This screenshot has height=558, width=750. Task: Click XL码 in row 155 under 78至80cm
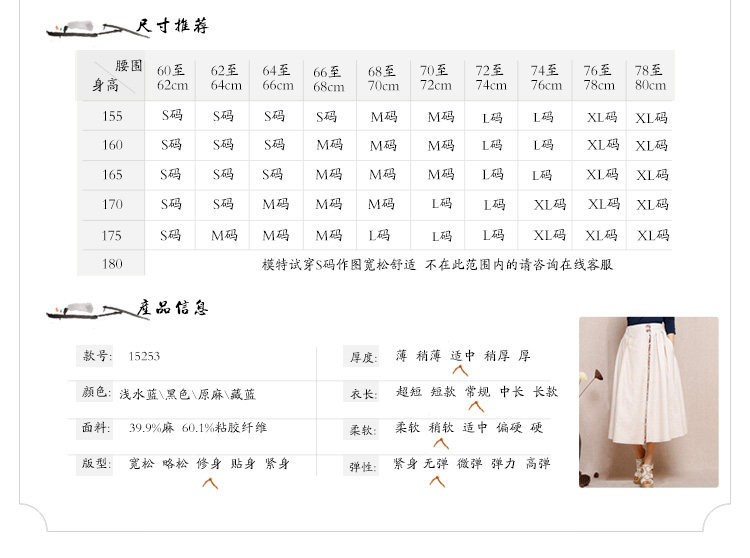(651, 118)
